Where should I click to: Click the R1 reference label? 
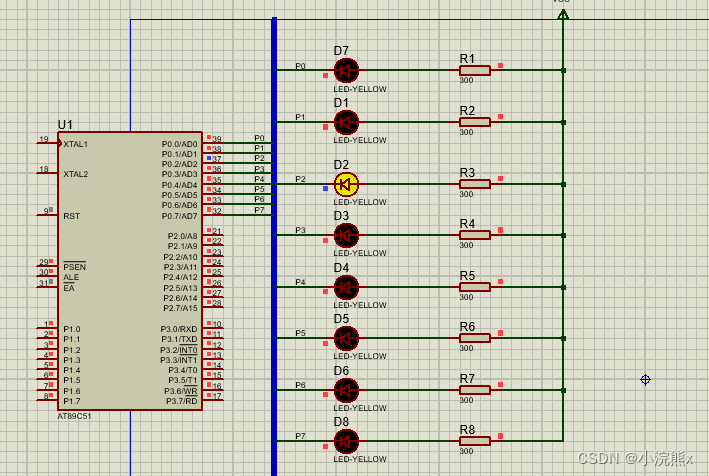pyautogui.click(x=468, y=59)
